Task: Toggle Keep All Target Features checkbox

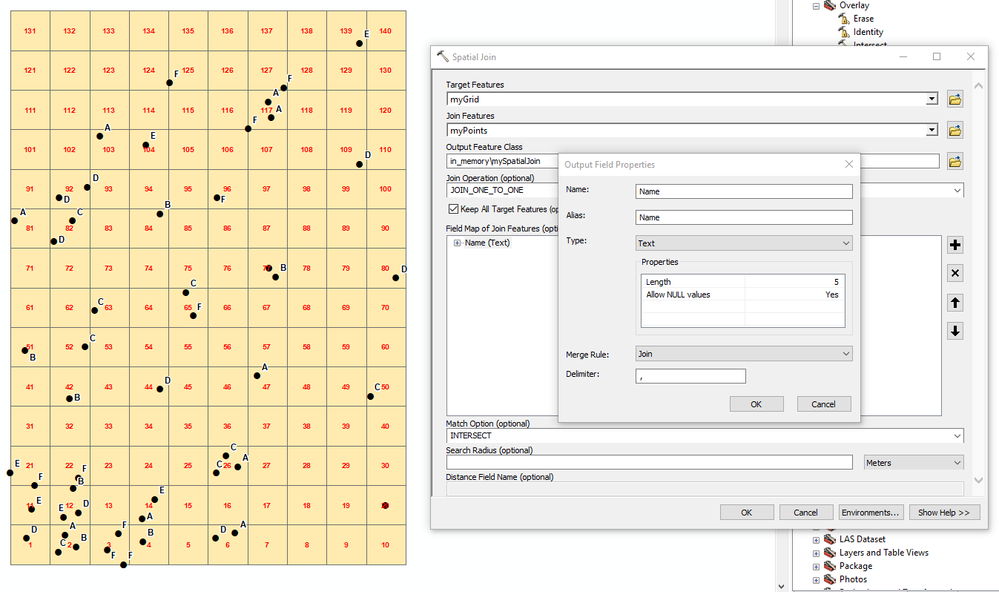Action: [454, 209]
